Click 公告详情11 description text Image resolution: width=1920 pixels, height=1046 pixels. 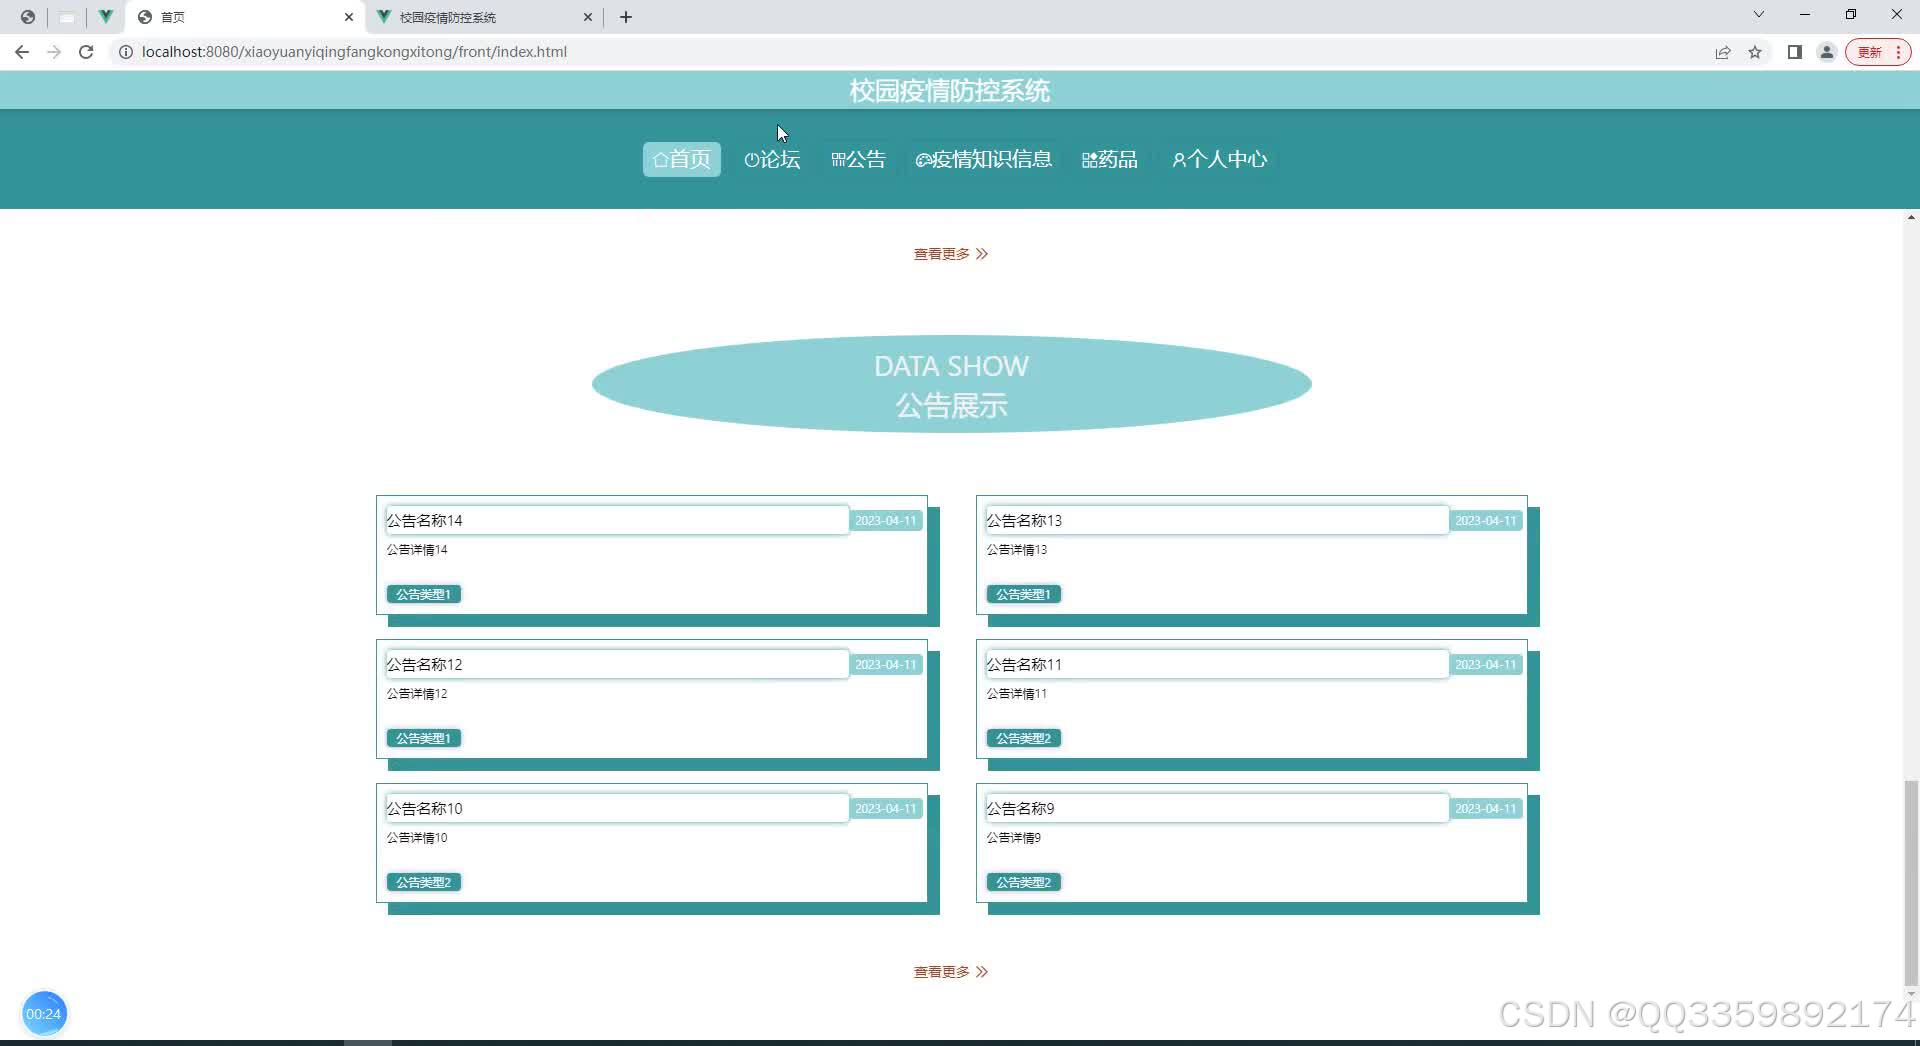coord(1017,694)
